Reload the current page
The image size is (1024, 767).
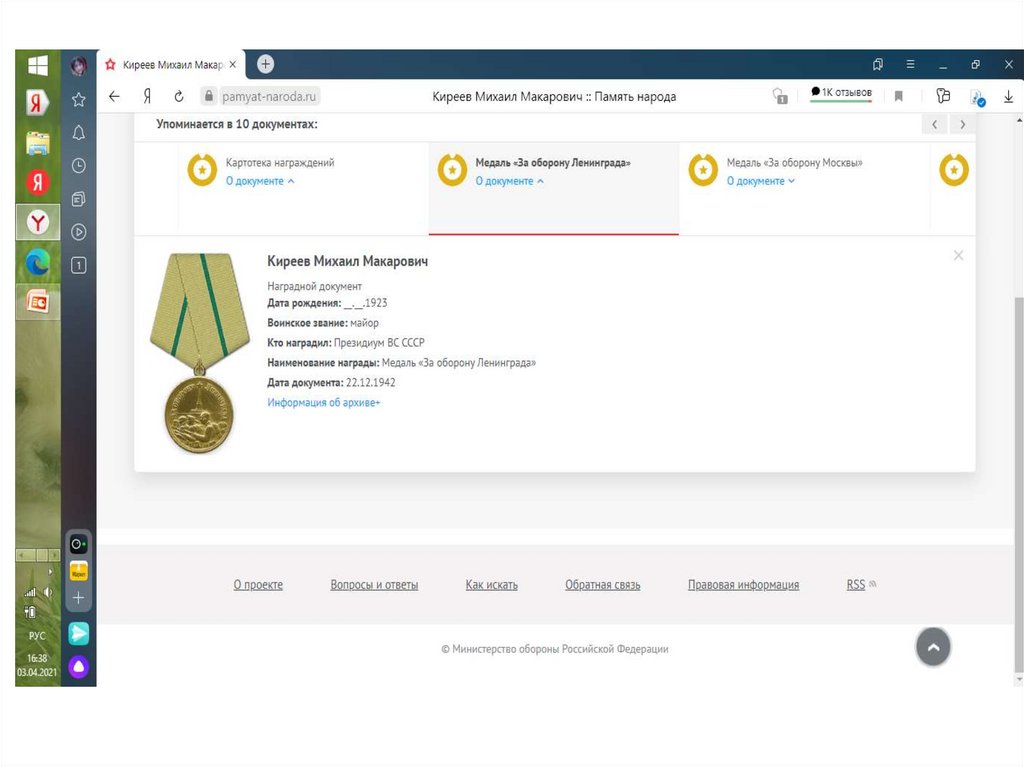(179, 97)
